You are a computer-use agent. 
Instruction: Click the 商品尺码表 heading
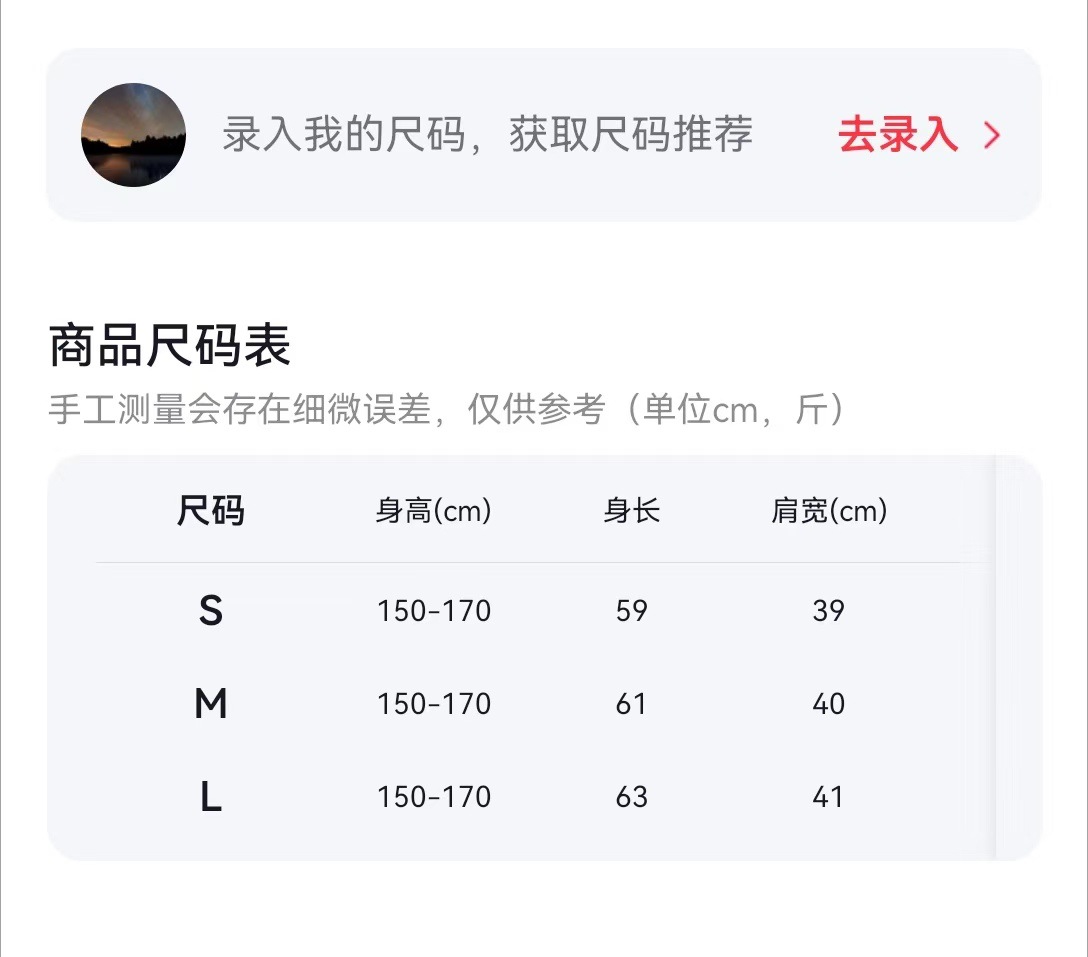(170, 346)
